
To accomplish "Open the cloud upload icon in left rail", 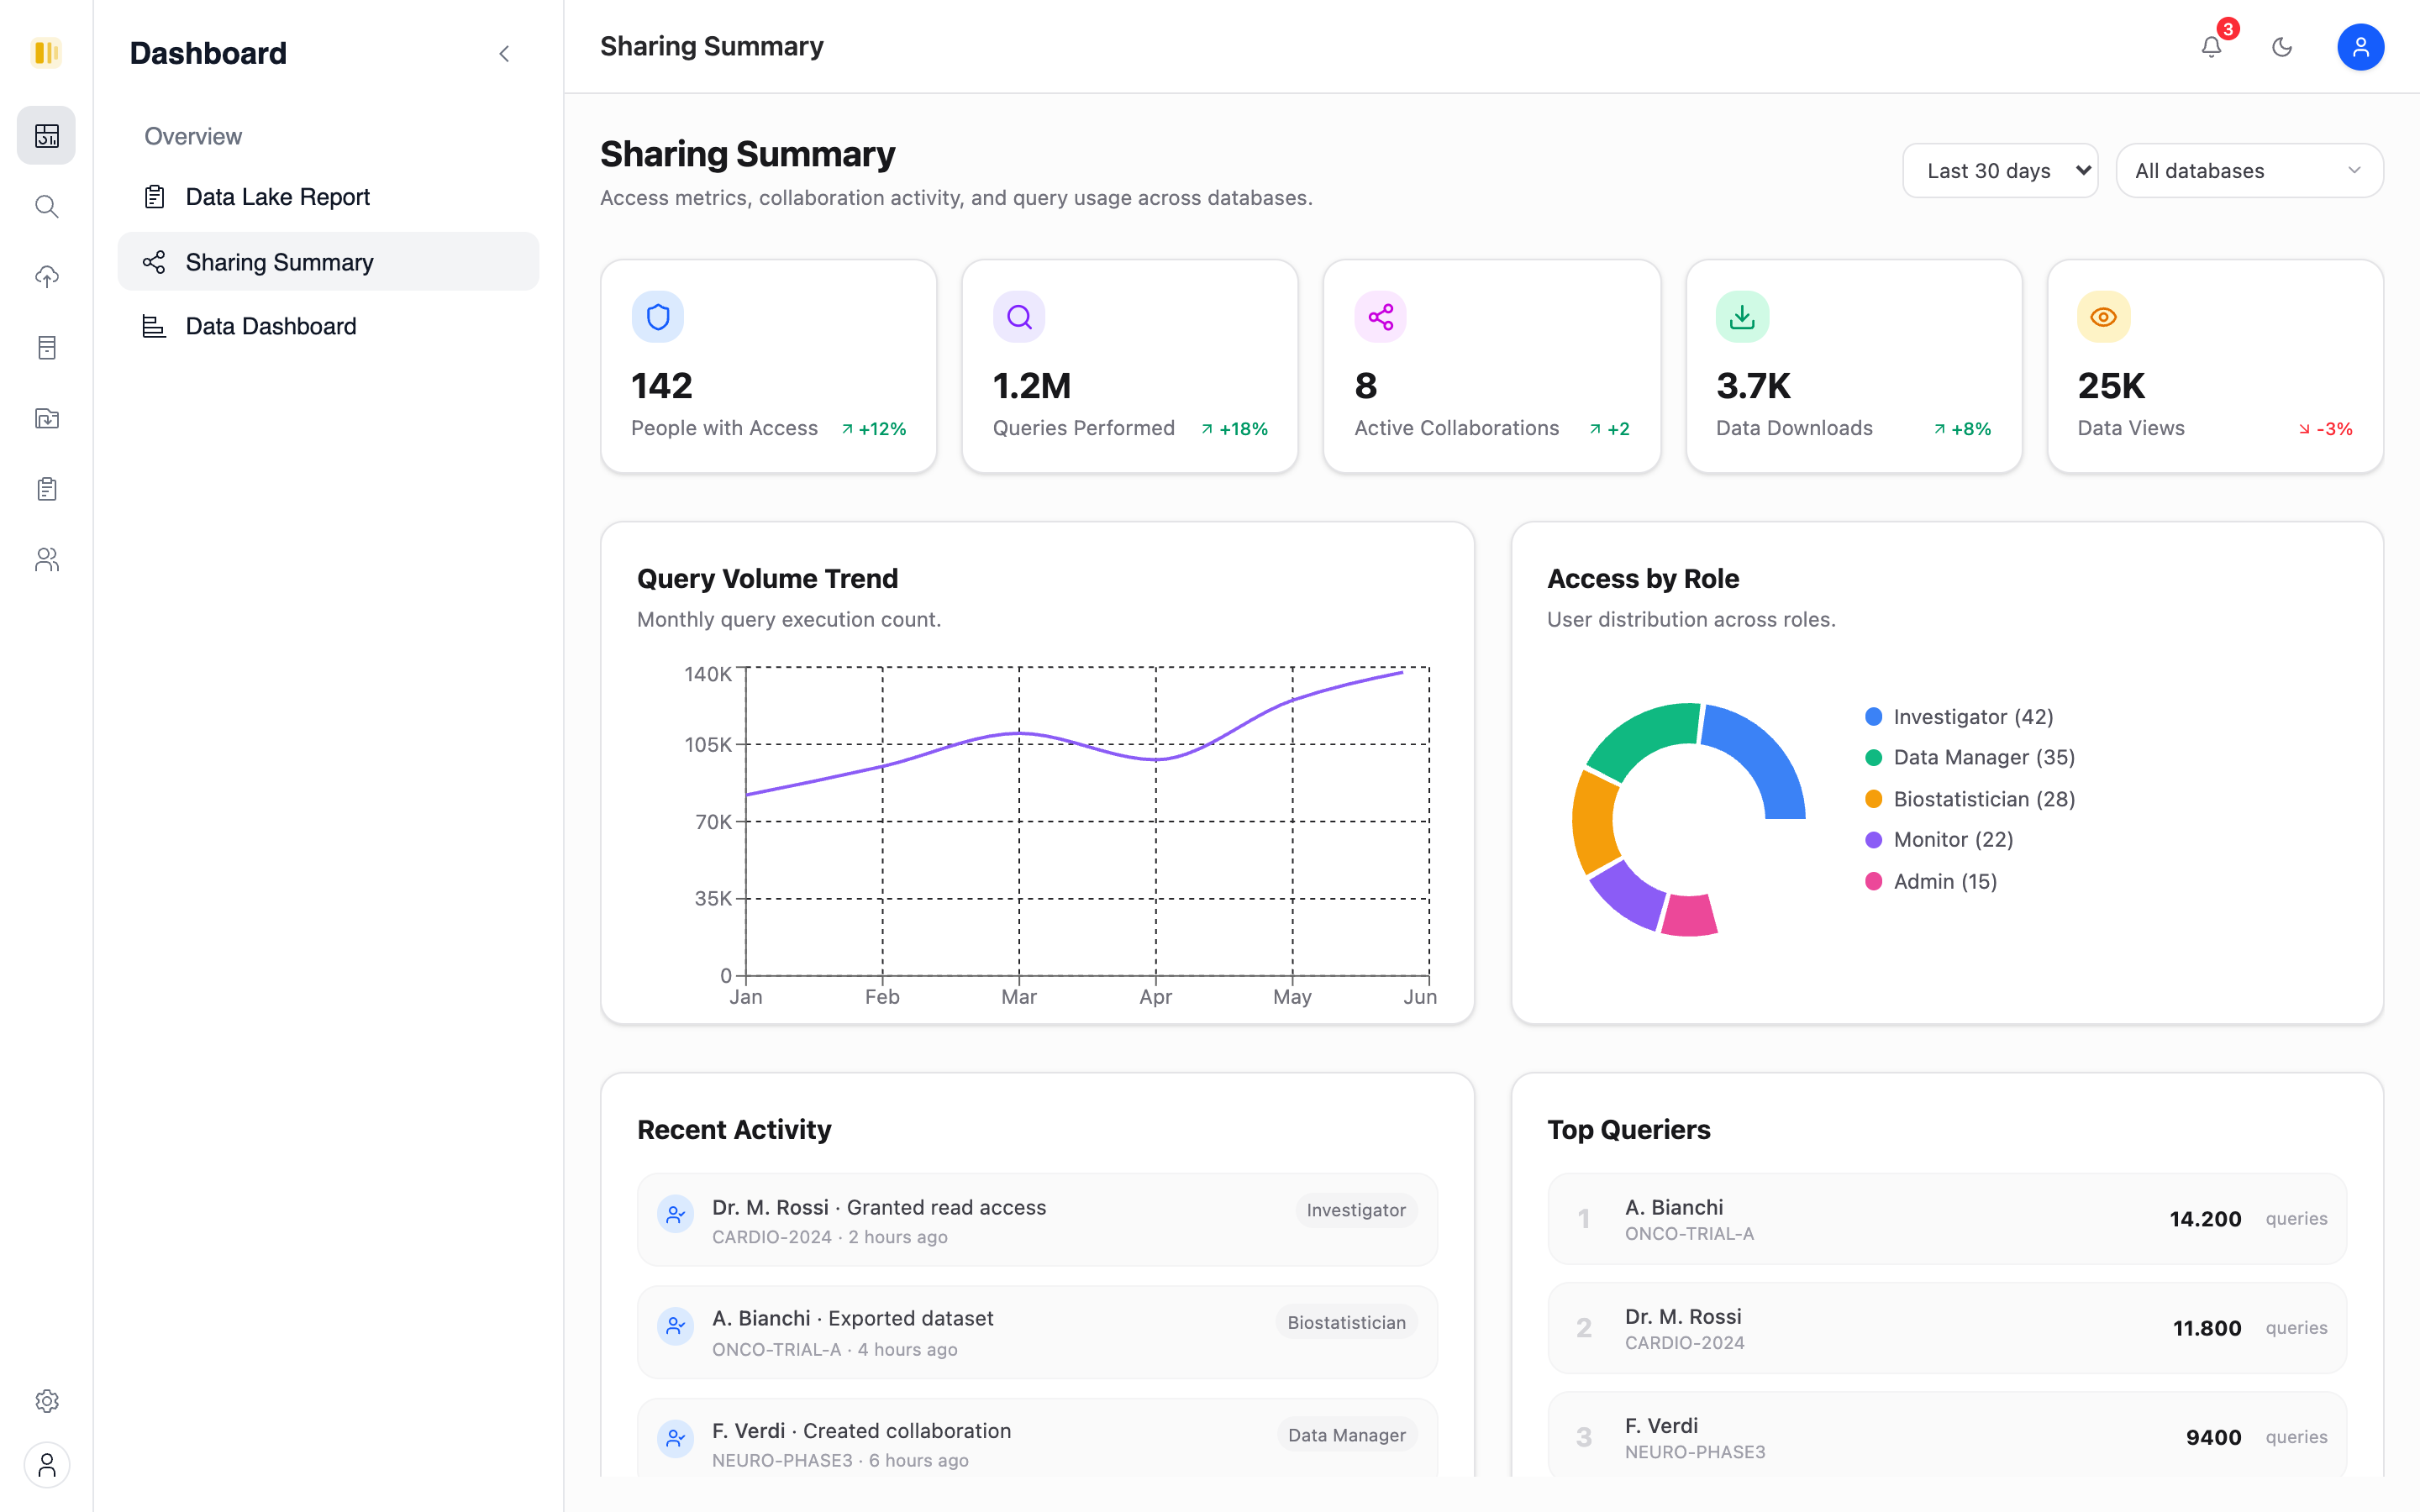I will 46,277.
